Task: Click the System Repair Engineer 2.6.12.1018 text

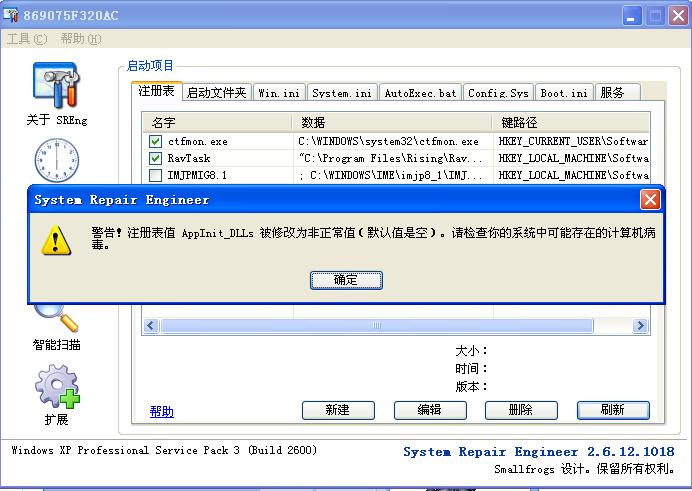Action: [x=539, y=452]
